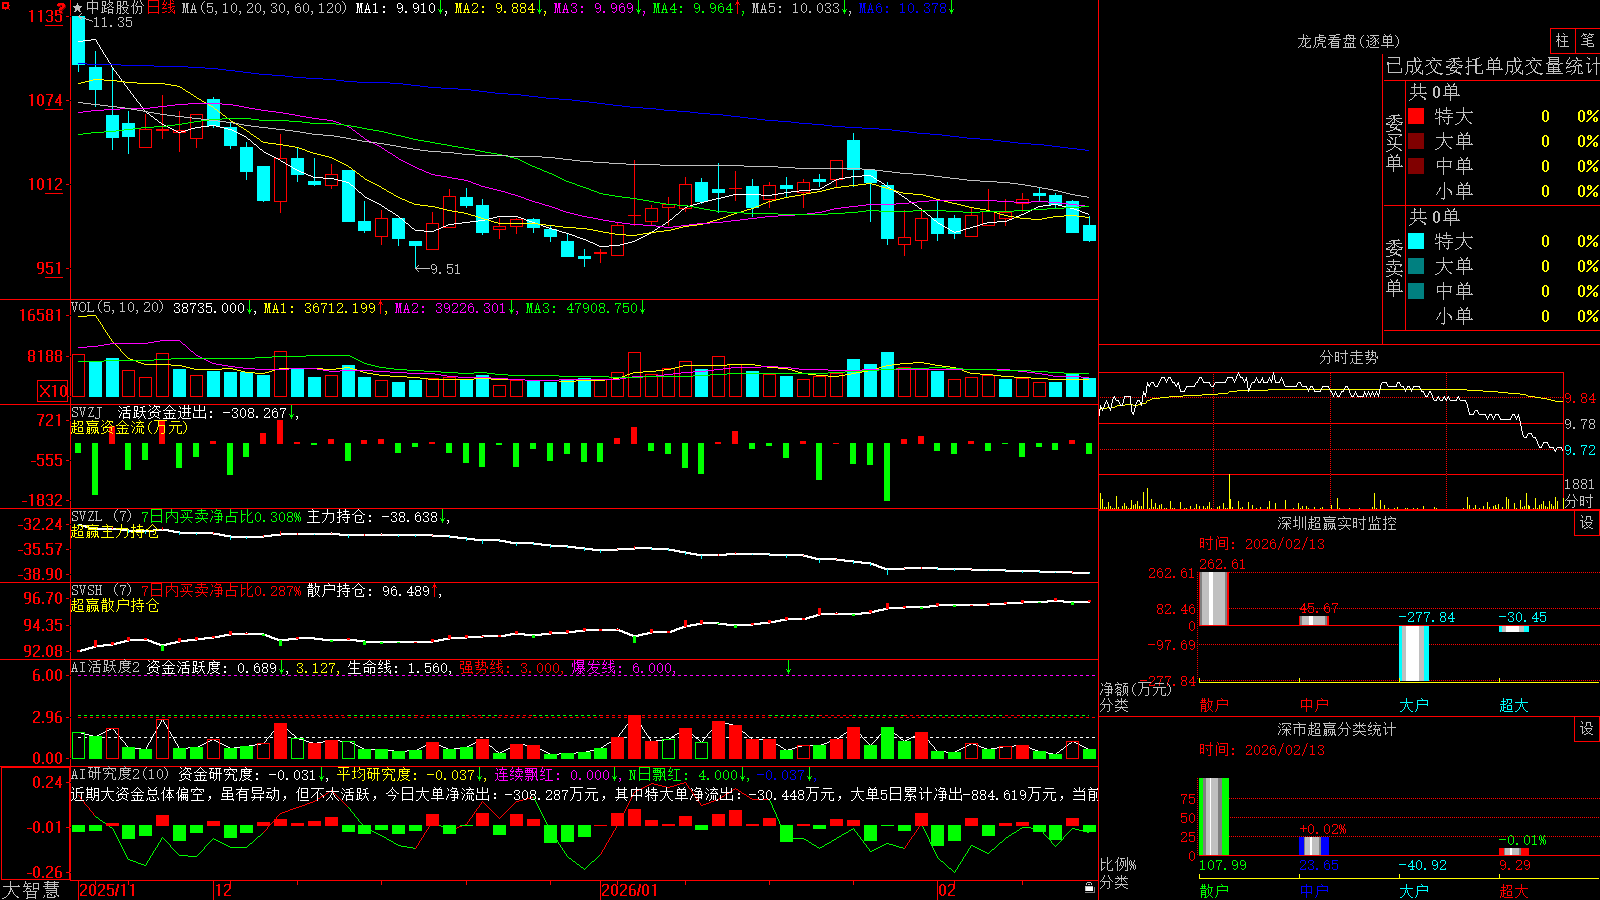The image size is (1600, 900).
Task: Click the 超大 category label in 深市超赢分类统计
Action: pos(1513,890)
